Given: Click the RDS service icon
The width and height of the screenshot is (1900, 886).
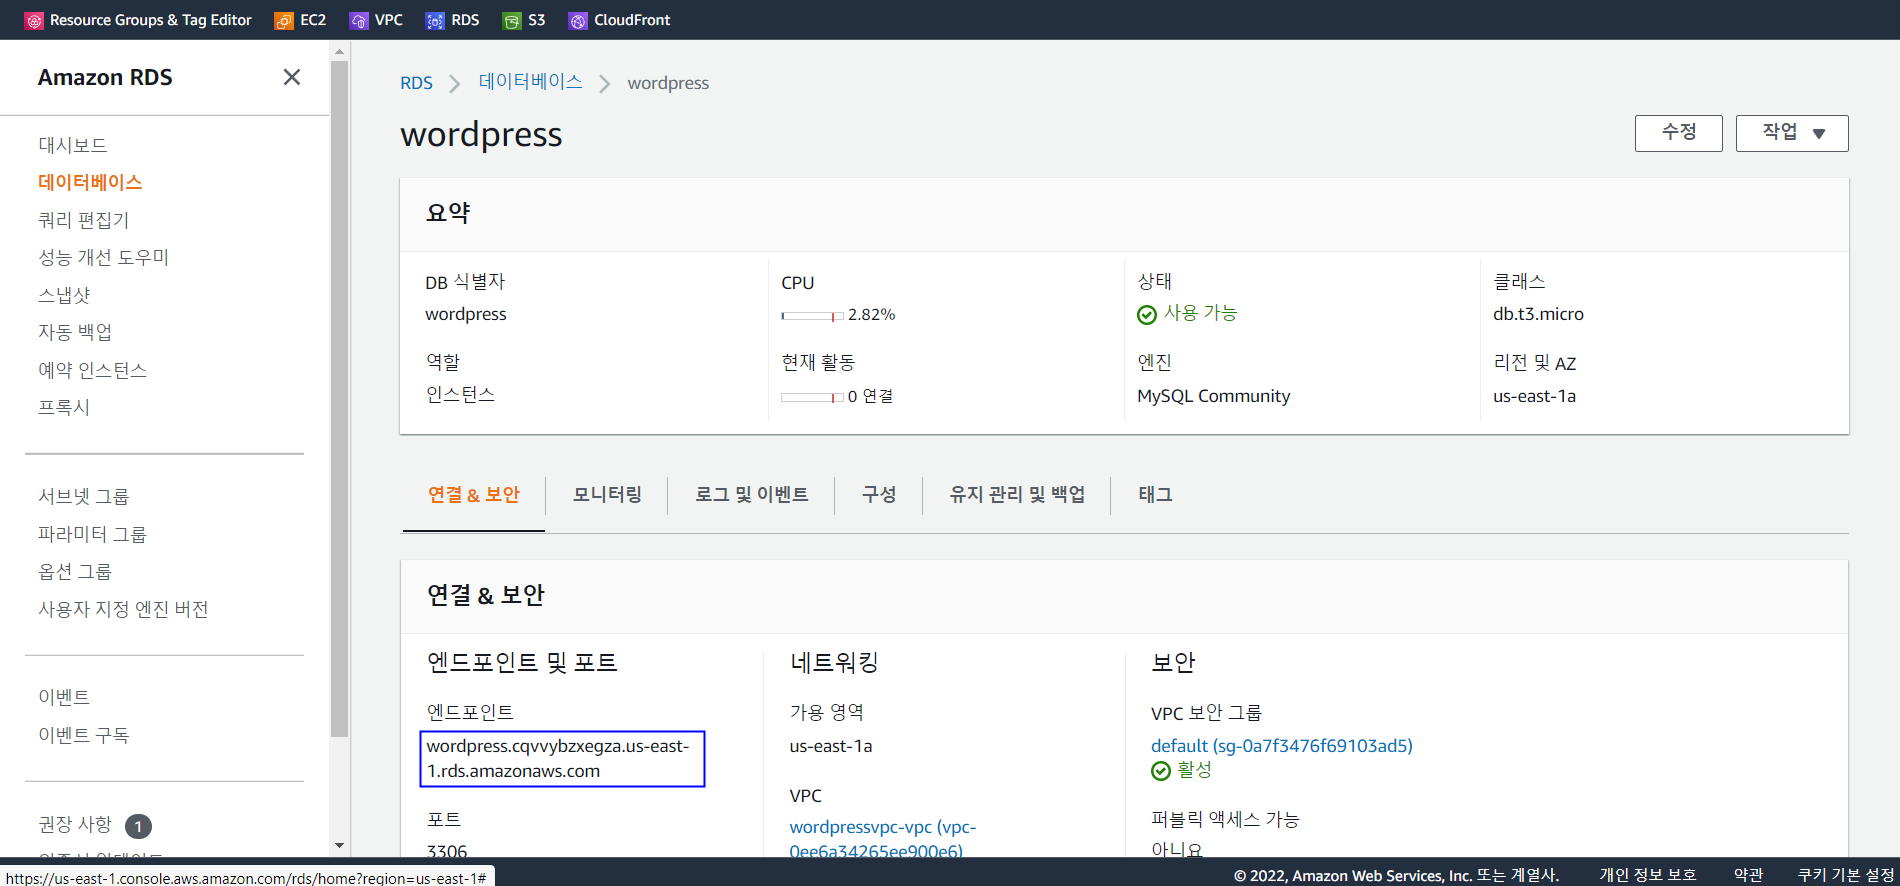Looking at the screenshot, I should click(435, 20).
